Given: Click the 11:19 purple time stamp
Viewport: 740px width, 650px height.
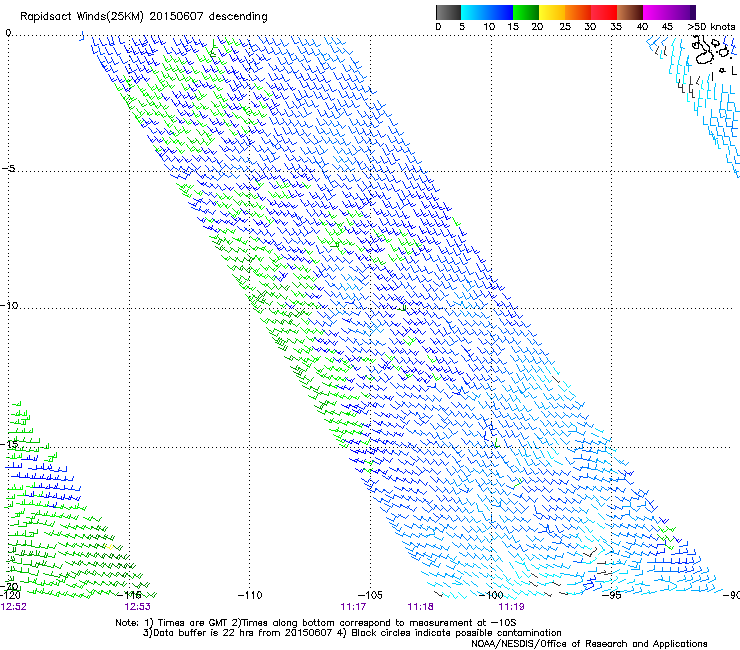Looking at the screenshot, I should (x=511, y=607).
